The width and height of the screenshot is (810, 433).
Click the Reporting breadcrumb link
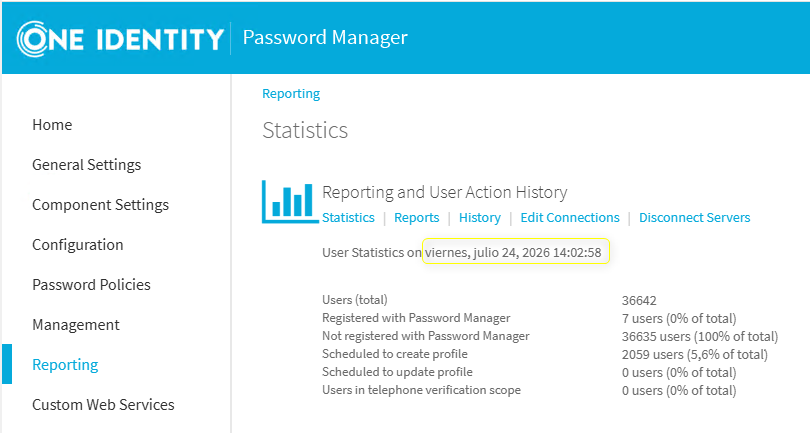pyautogui.click(x=291, y=94)
